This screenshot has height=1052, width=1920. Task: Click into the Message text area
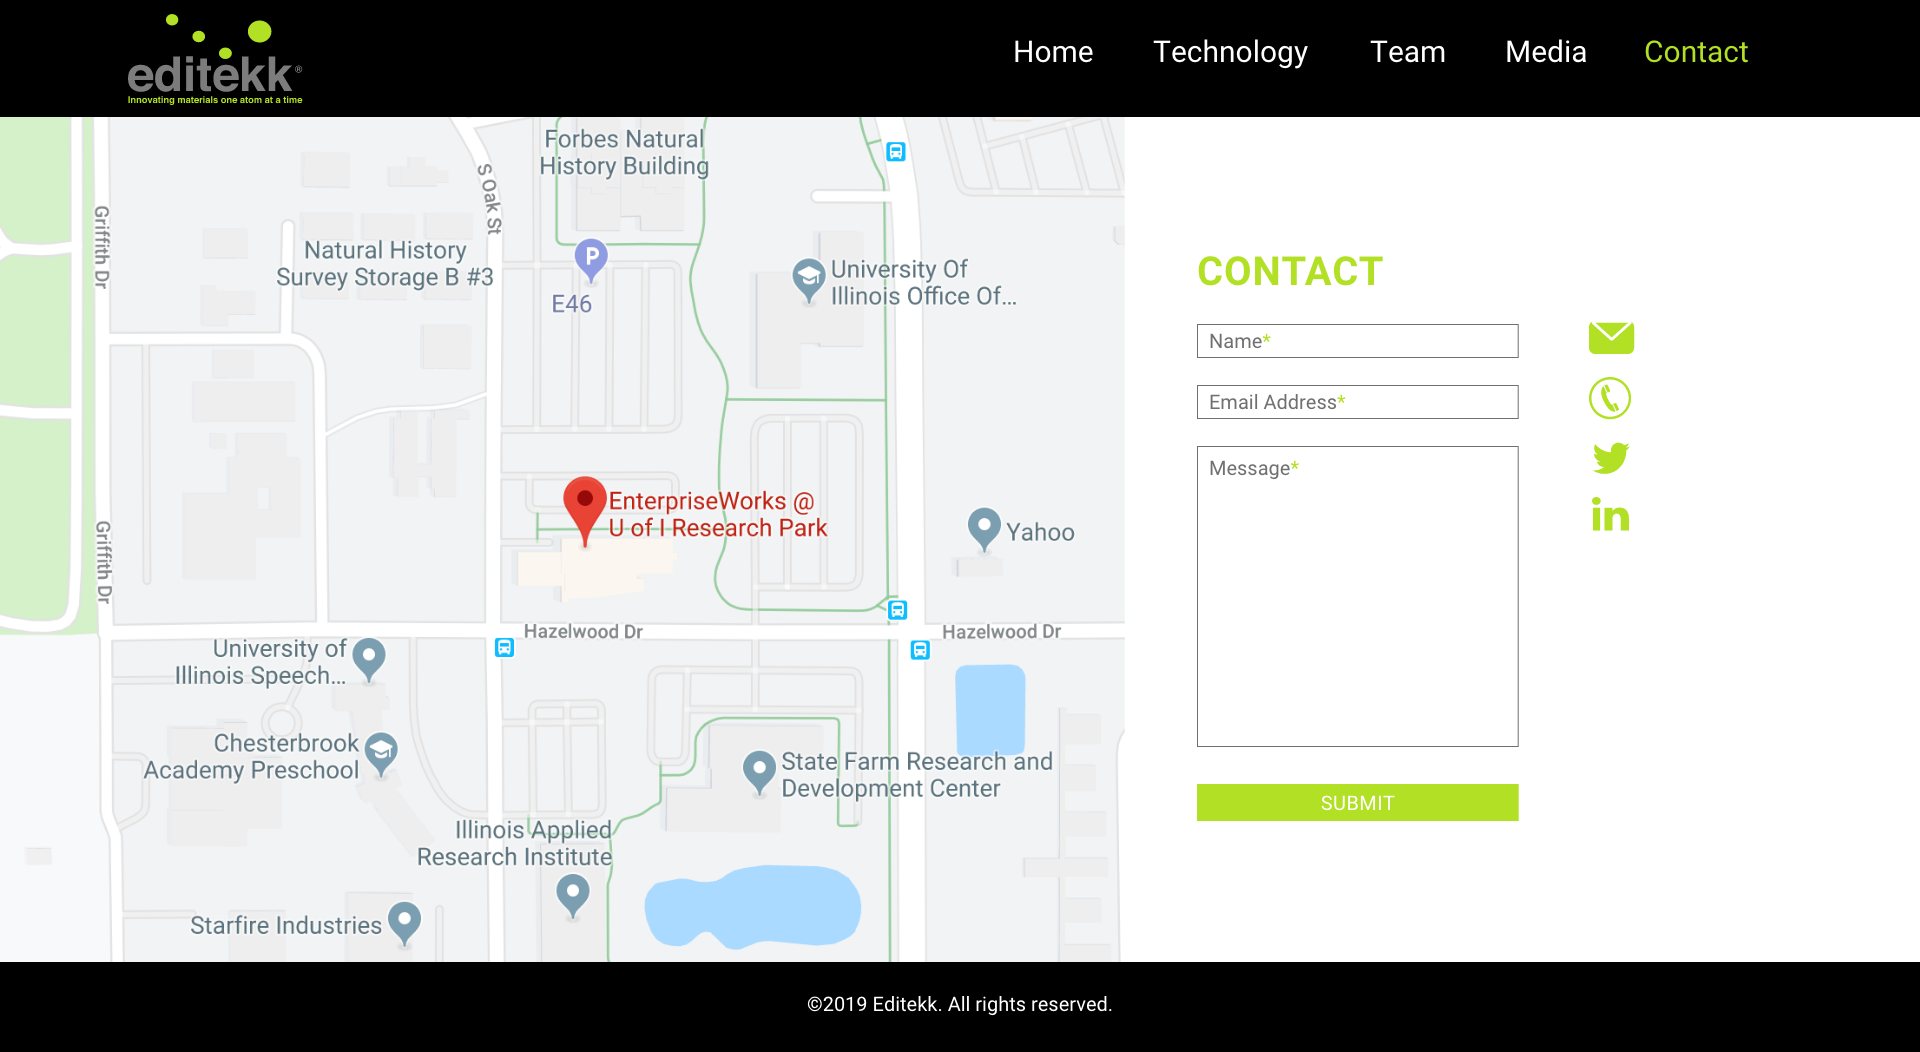click(x=1357, y=596)
